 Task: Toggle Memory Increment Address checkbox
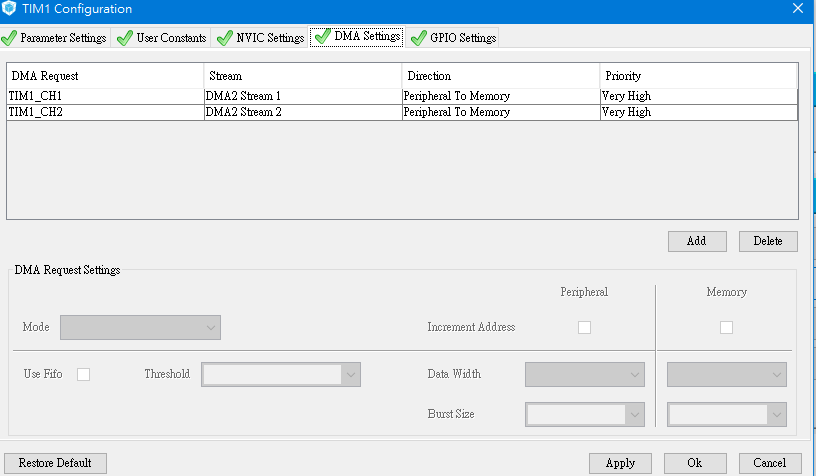tap(726, 328)
